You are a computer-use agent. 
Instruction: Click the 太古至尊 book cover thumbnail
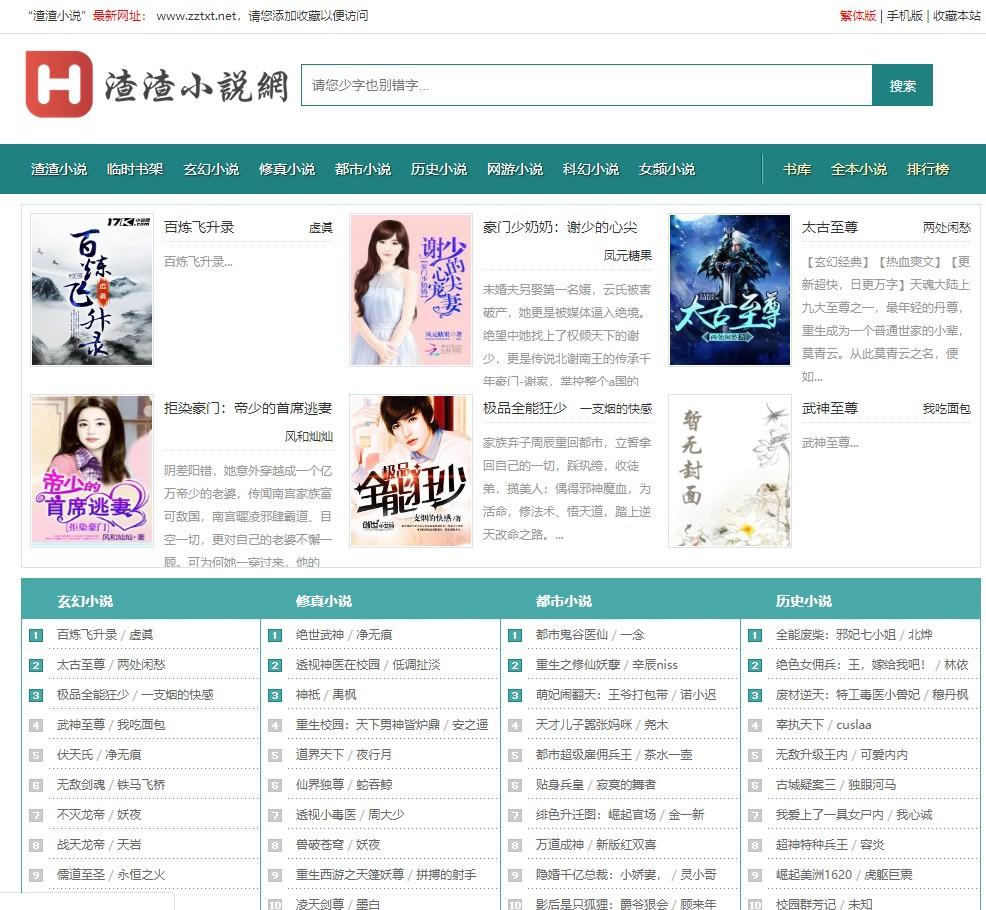point(729,290)
